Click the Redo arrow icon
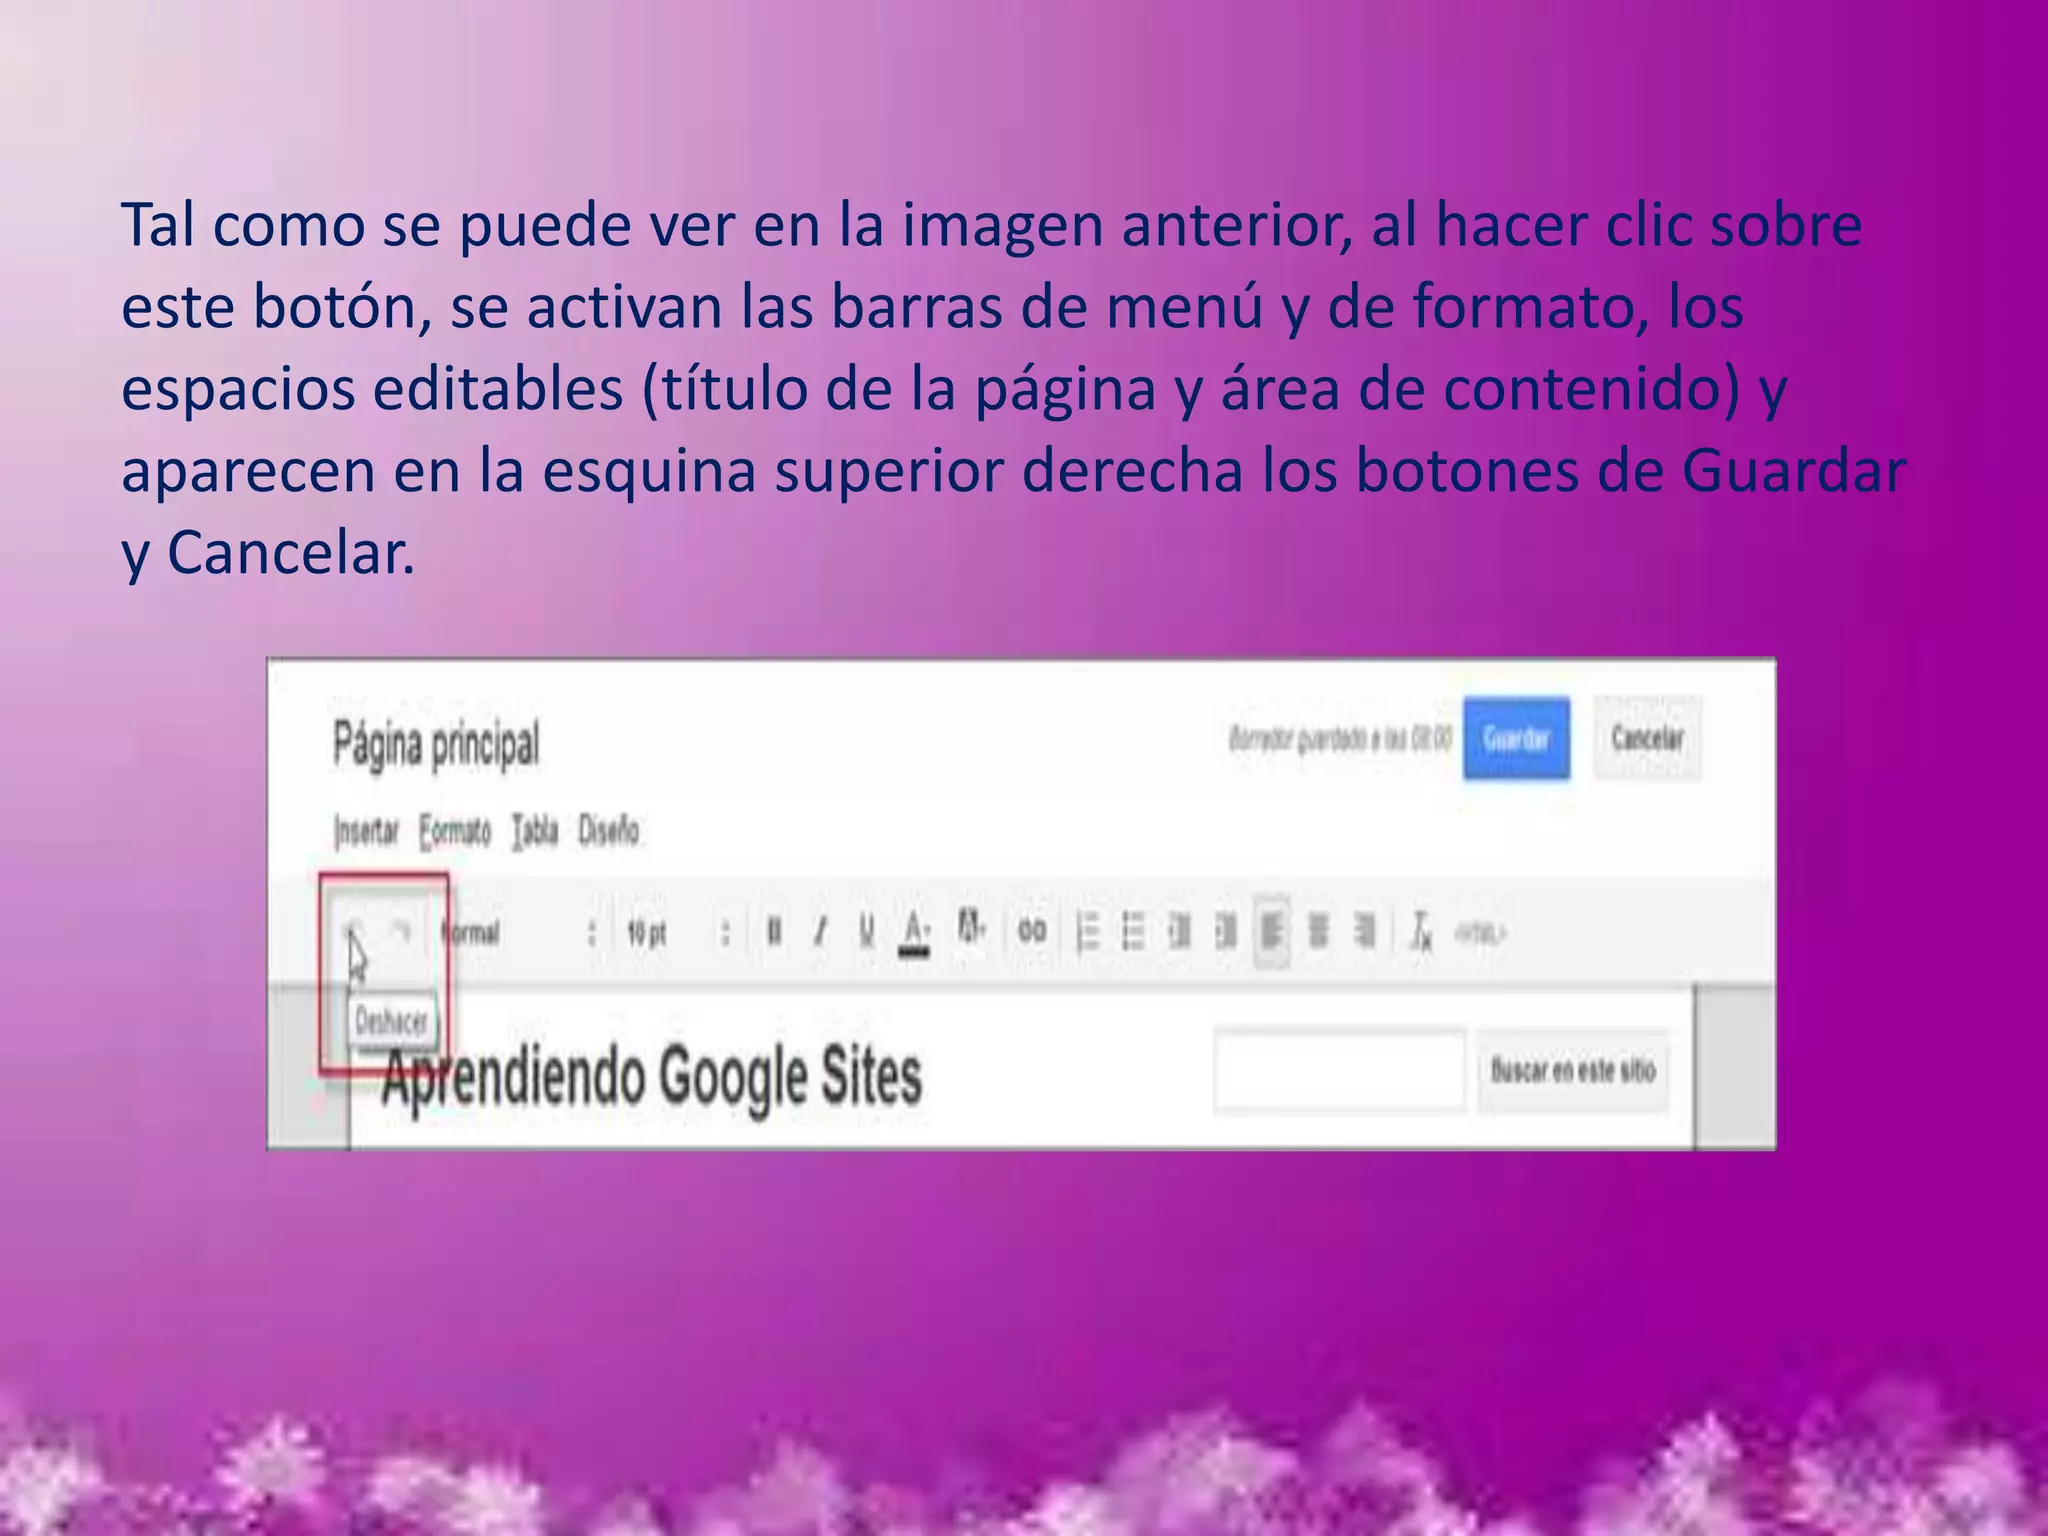 click(x=400, y=932)
